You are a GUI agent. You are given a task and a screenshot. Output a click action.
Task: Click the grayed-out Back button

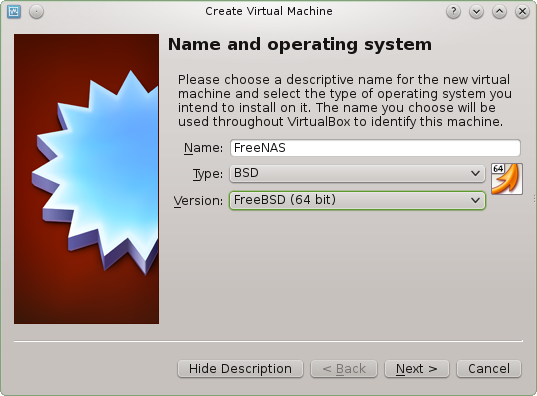coord(344,369)
